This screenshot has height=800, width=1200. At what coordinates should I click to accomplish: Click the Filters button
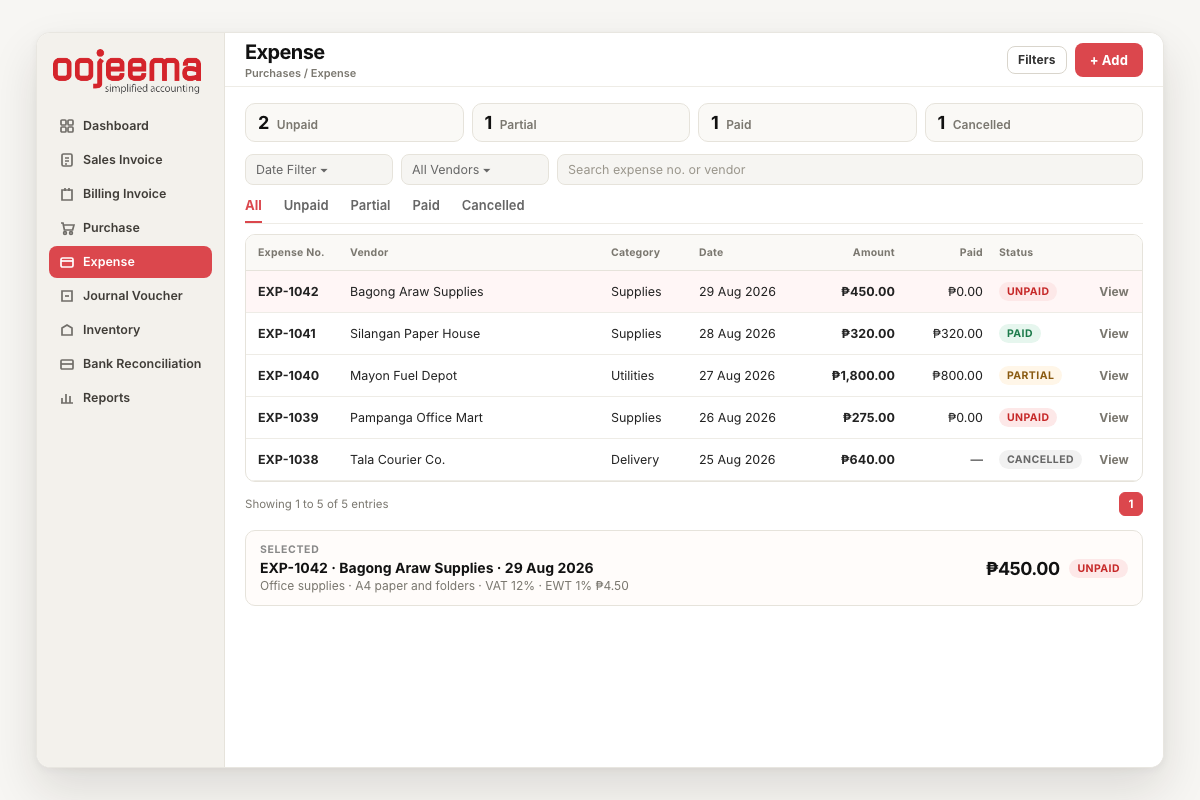[1037, 60]
